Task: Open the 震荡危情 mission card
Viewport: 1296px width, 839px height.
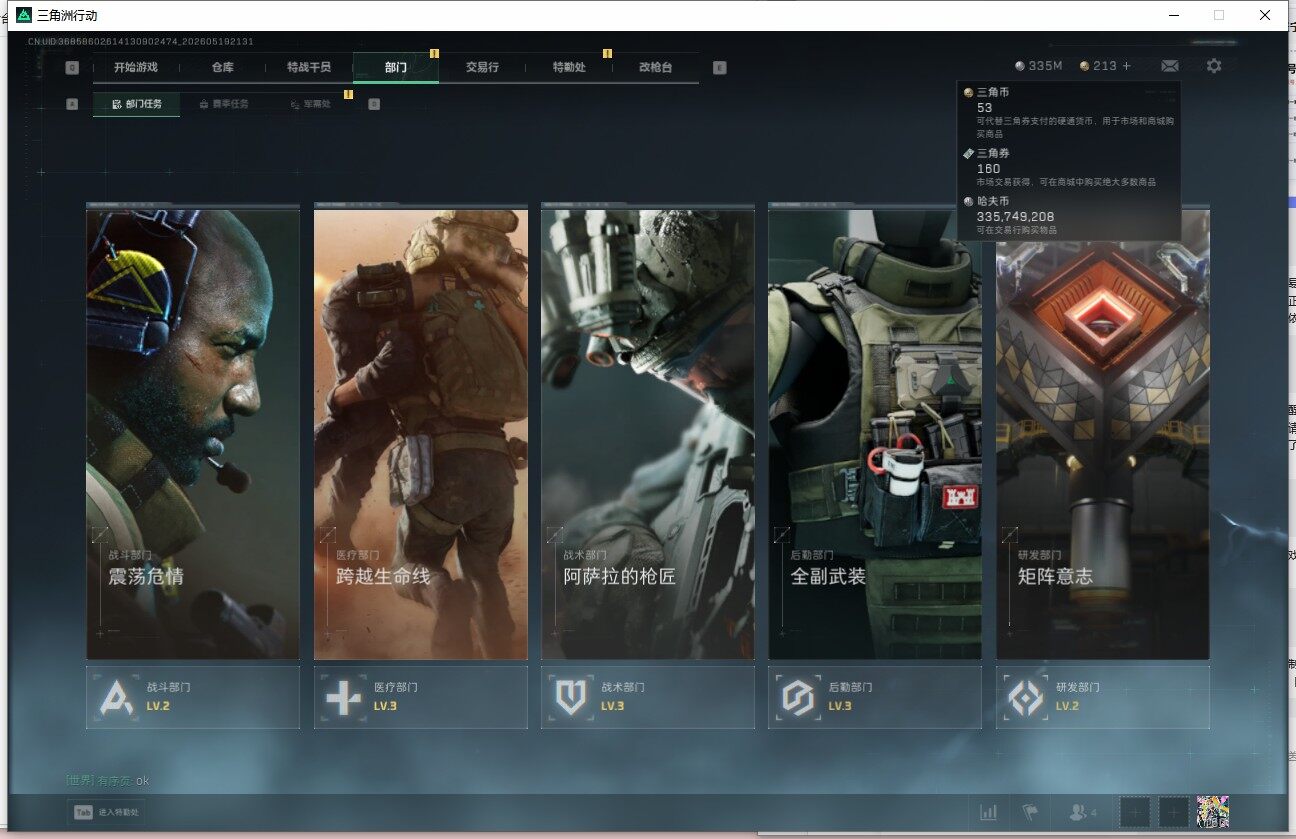Action: tap(193, 434)
